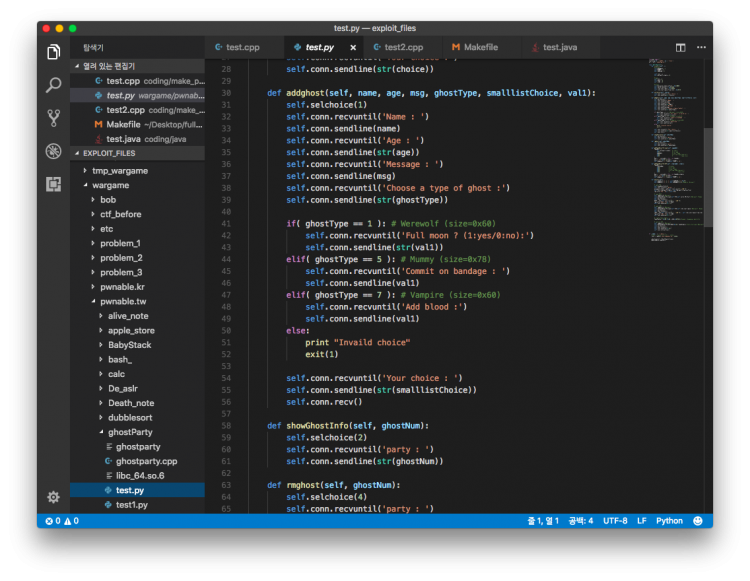This screenshot has width=750, height=581.
Task: Change language mode from Python
Action: click(669, 521)
